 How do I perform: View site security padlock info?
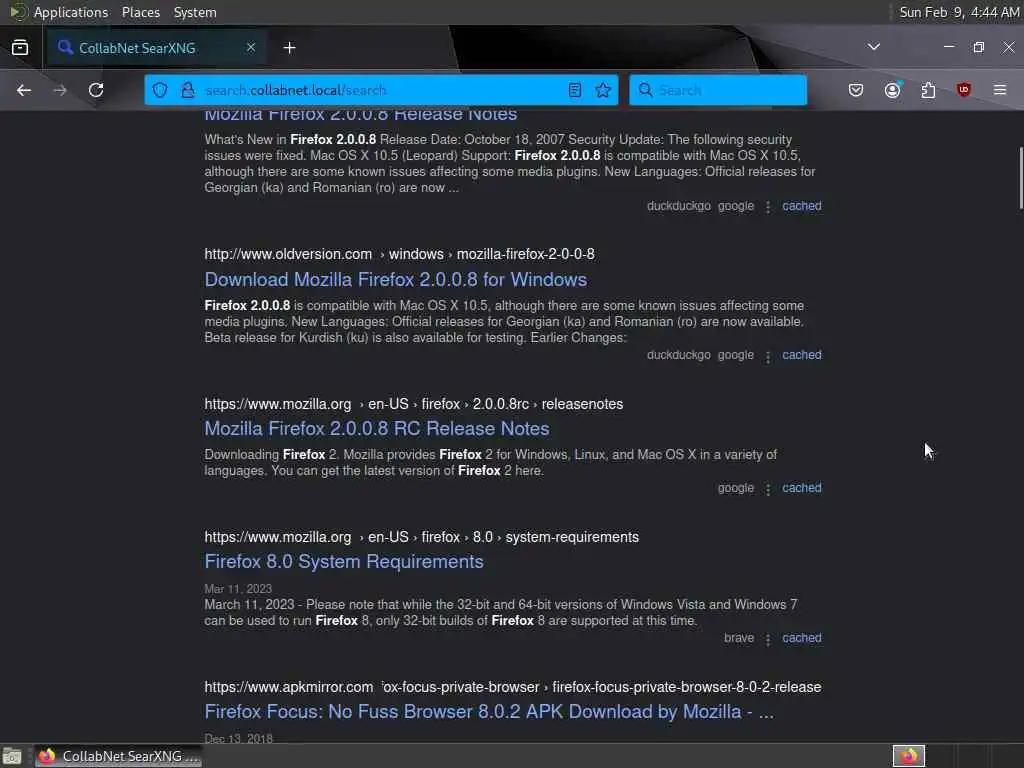coord(188,90)
